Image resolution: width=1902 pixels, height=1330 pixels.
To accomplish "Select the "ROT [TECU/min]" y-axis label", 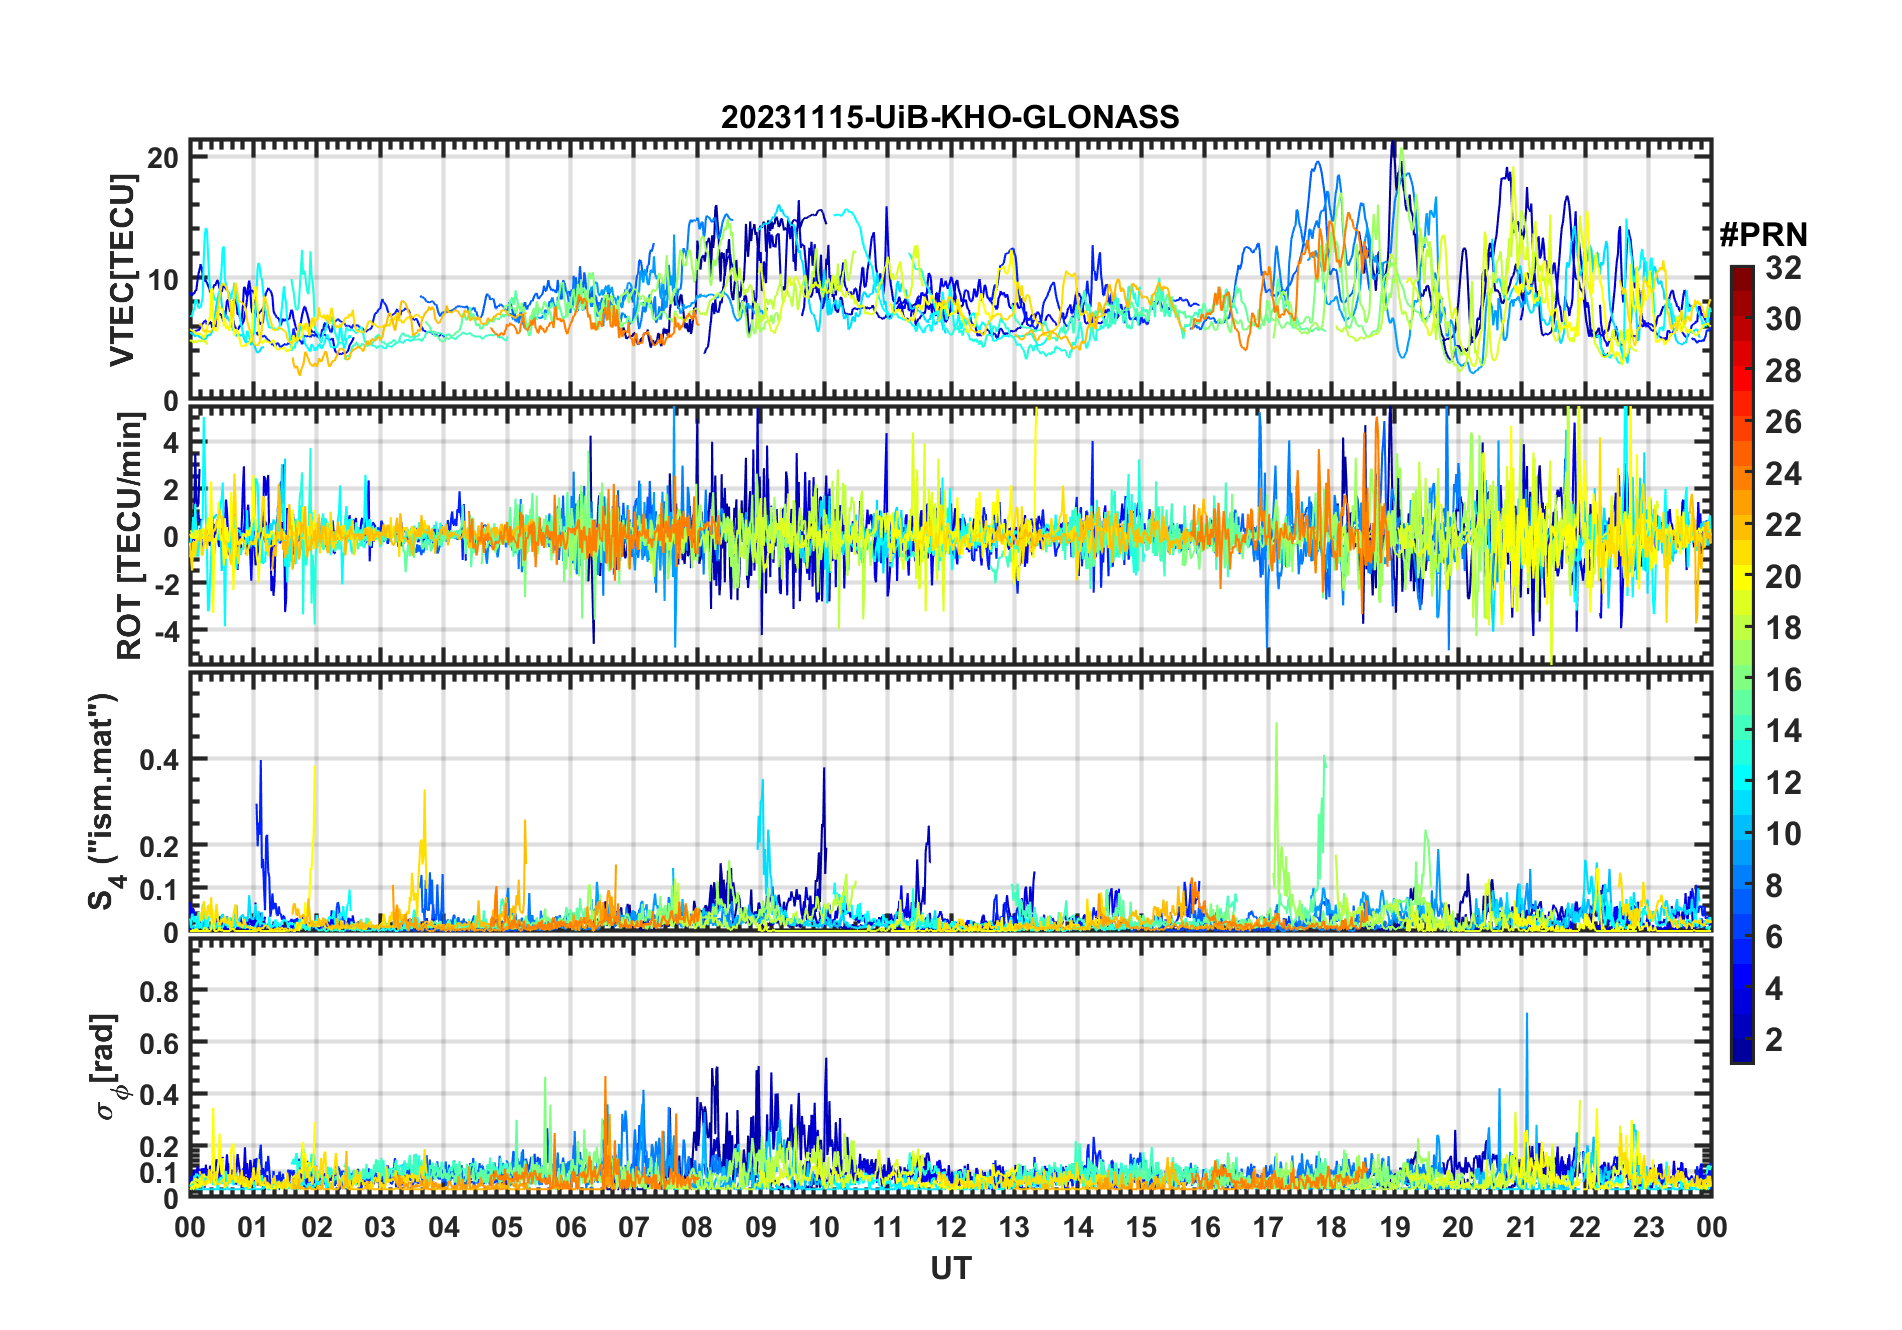I will [130, 536].
